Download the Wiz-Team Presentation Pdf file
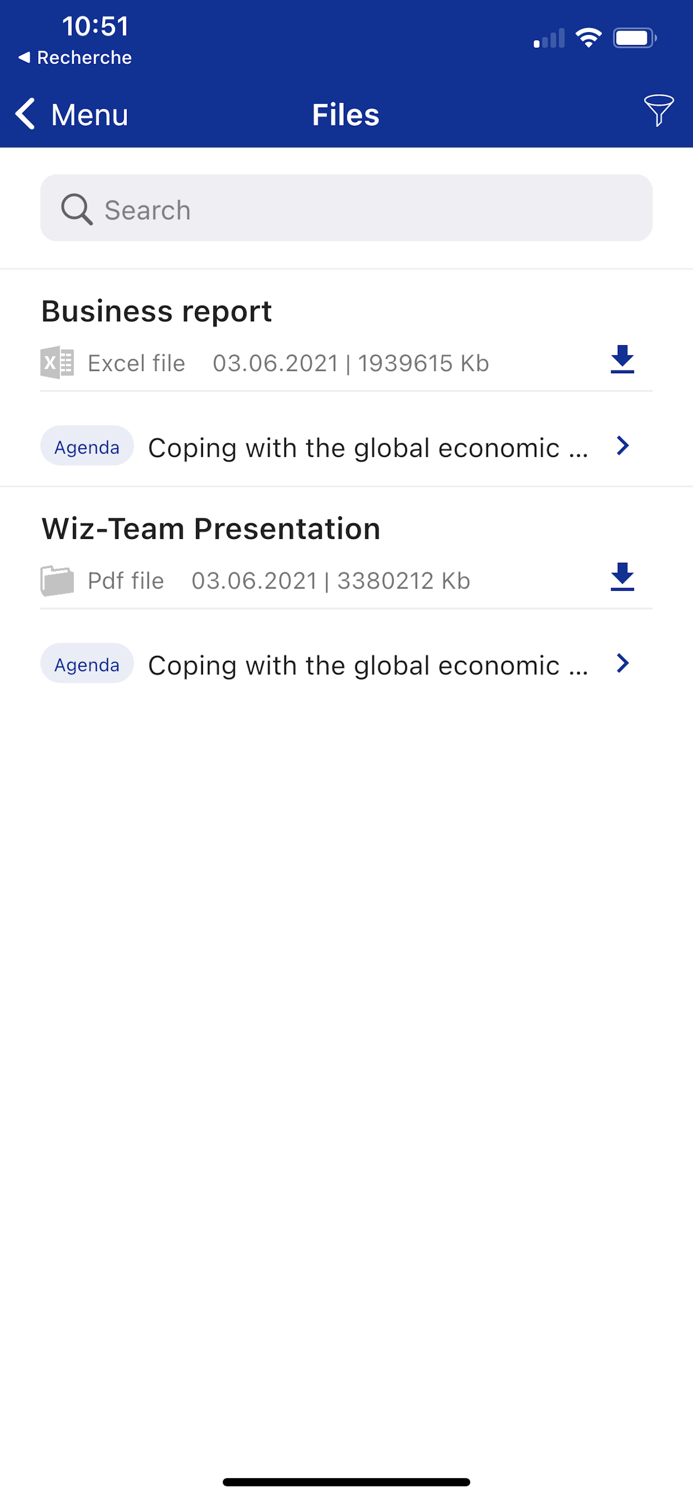 [622, 577]
